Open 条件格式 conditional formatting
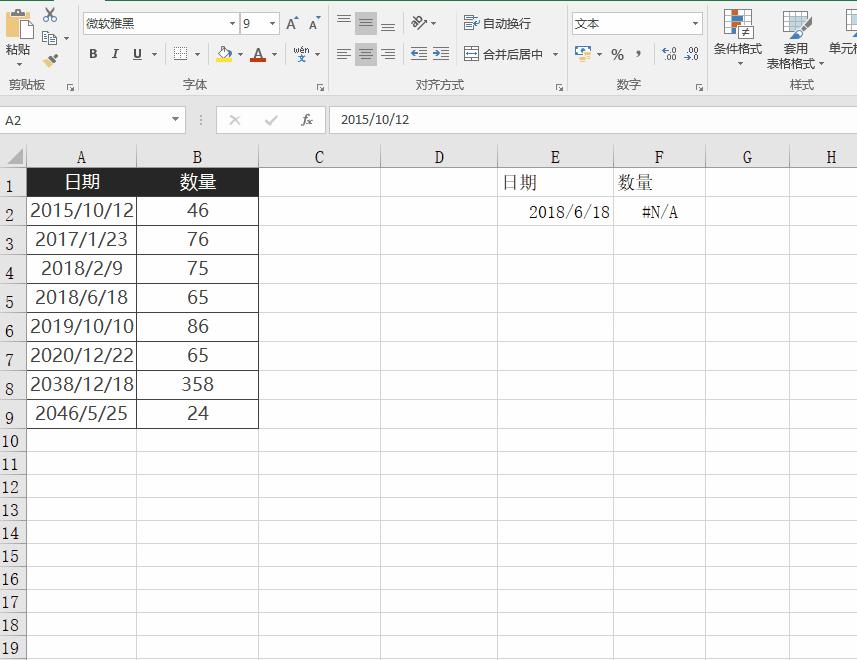The width and height of the screenshot is (857, 660). point(738,36)
